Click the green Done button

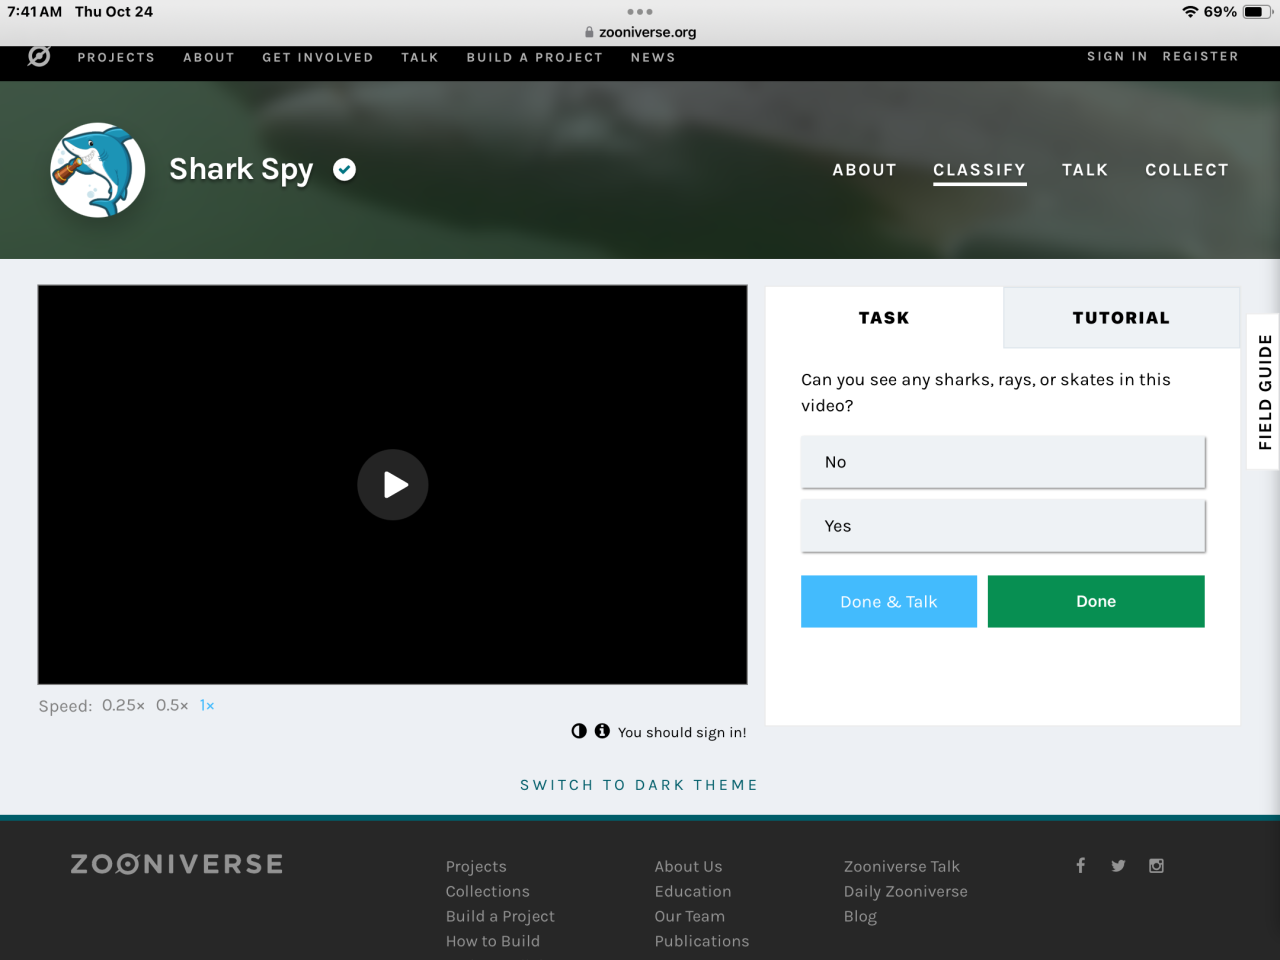coord(1096,601)
